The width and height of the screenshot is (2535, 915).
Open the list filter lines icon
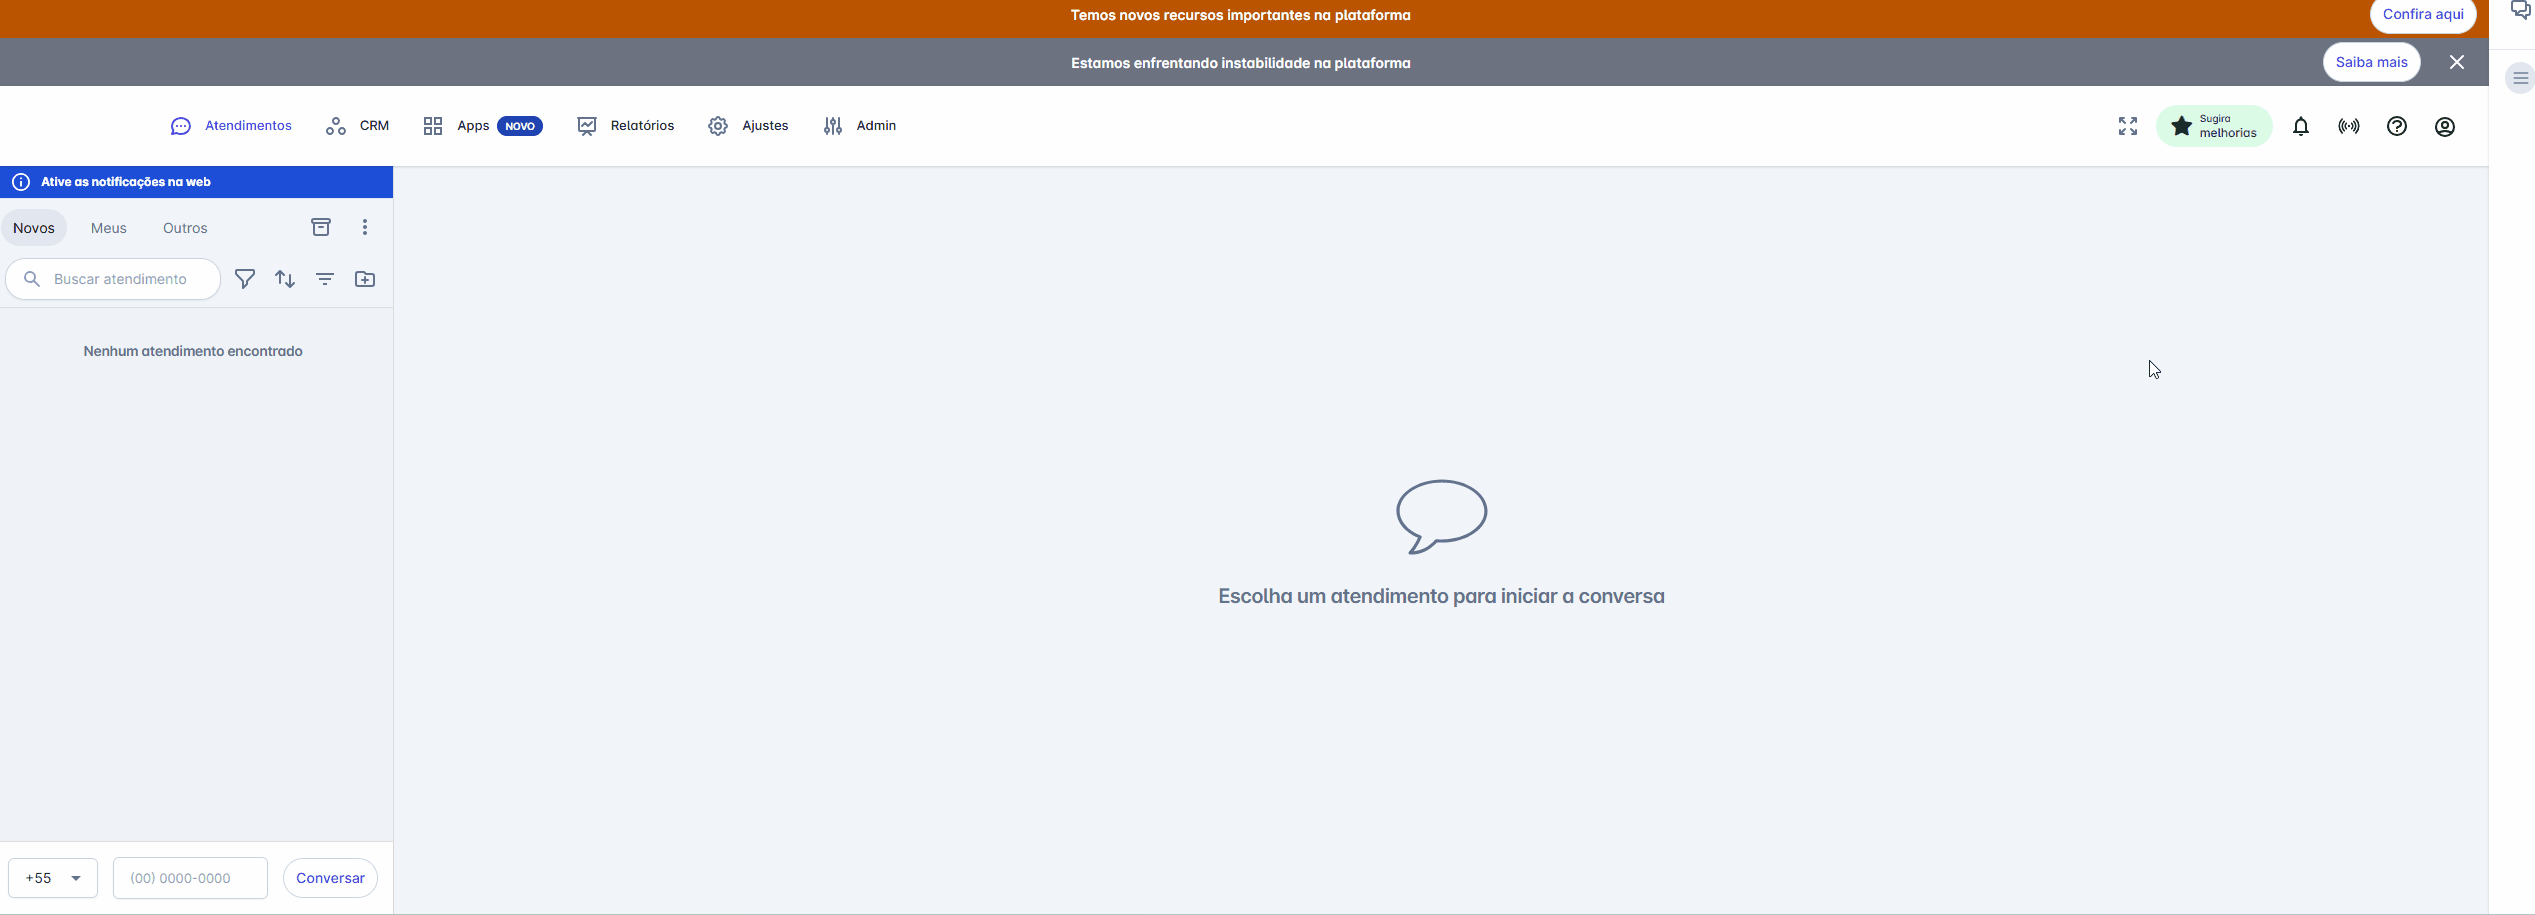pos(325,279)
